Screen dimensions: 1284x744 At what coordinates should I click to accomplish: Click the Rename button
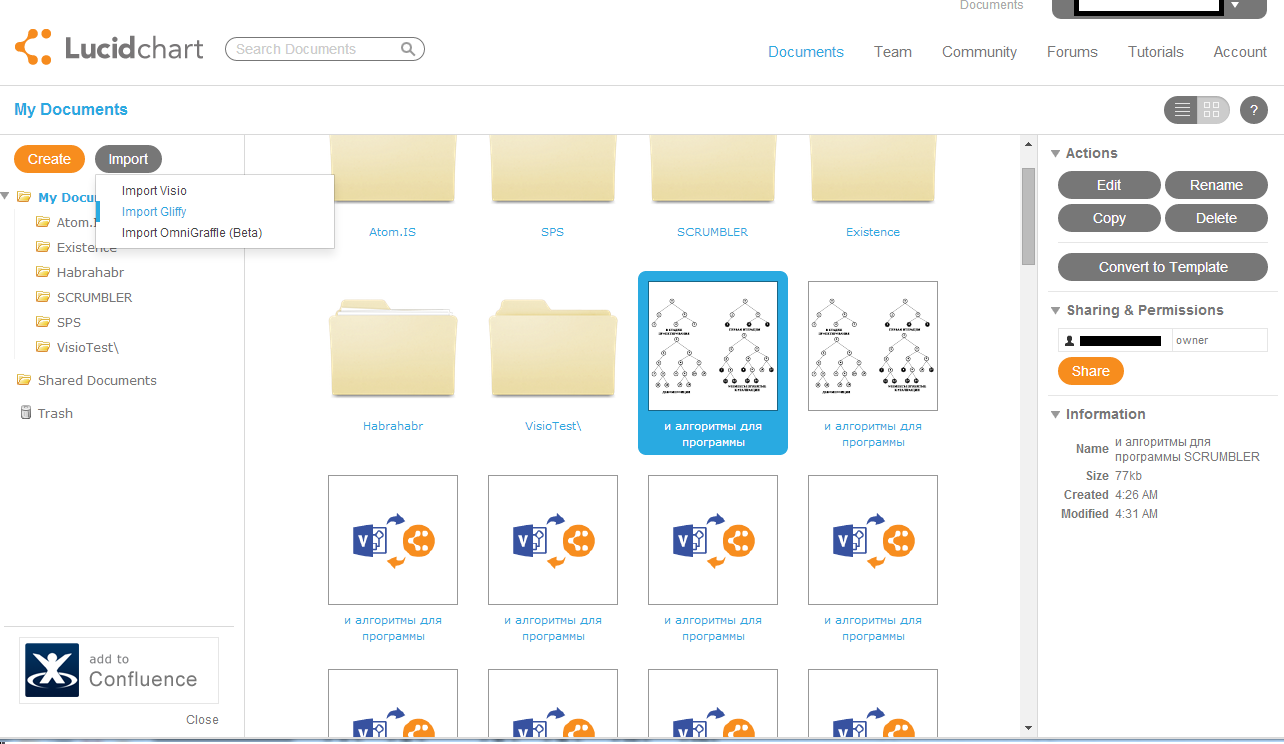click(1216, 185)
